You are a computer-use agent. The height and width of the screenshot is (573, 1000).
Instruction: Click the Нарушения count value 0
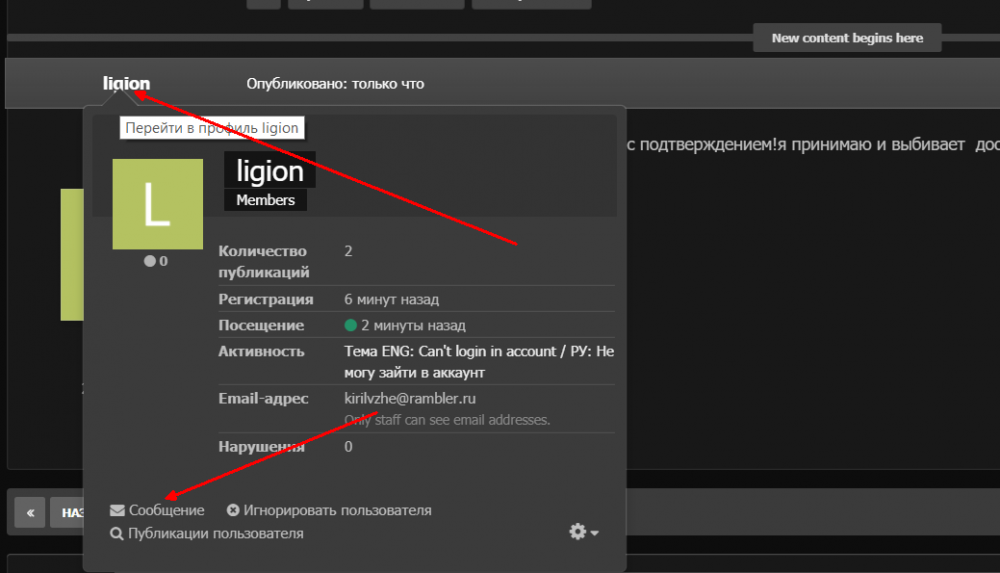point(348,447)
